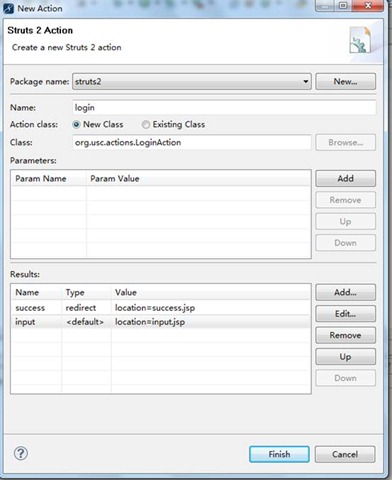Select the success result row

click(161, 308)
